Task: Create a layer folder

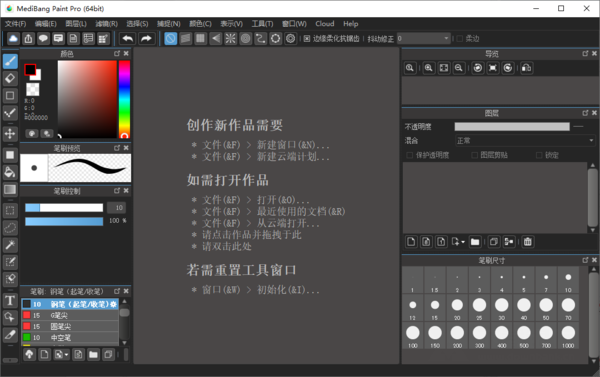Action: [x=475, y=242]
